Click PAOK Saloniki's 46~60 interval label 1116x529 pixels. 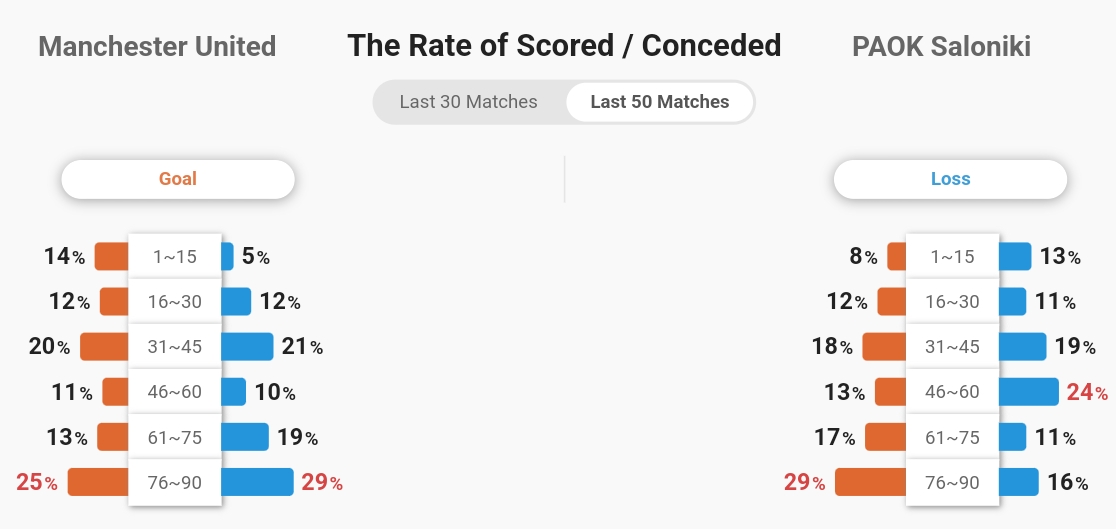click(952, 392)
